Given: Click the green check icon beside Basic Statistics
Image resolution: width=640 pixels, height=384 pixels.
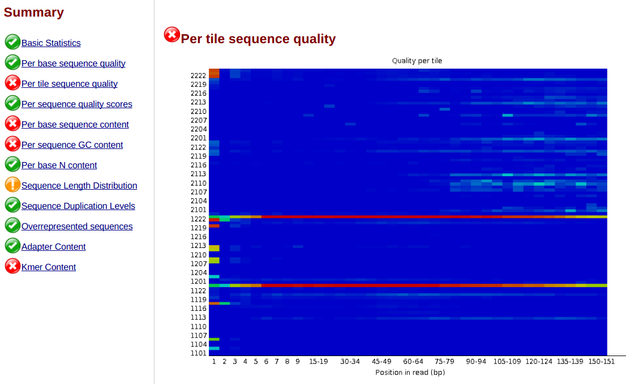Looking at the screenshot, I should point(13,42).
